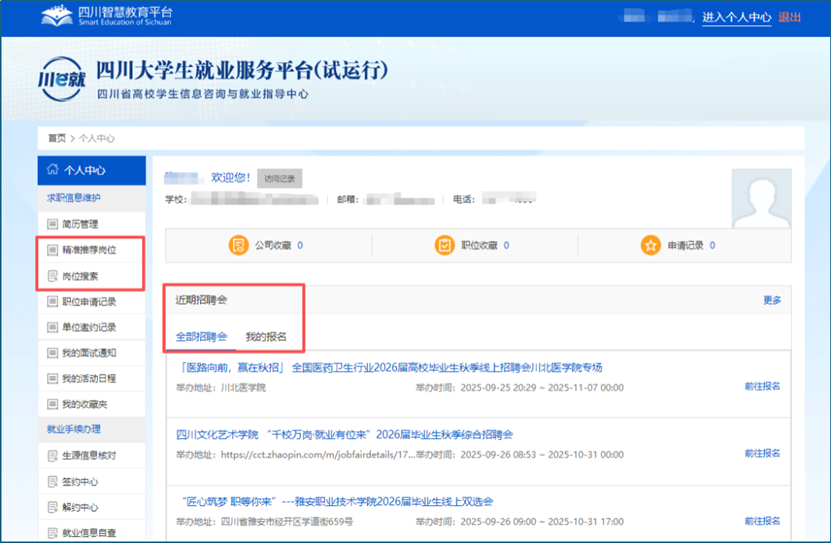Click the 近期招聘会 section heading
The height and width of the screenshot is (543, 831).
pos(201,300)
